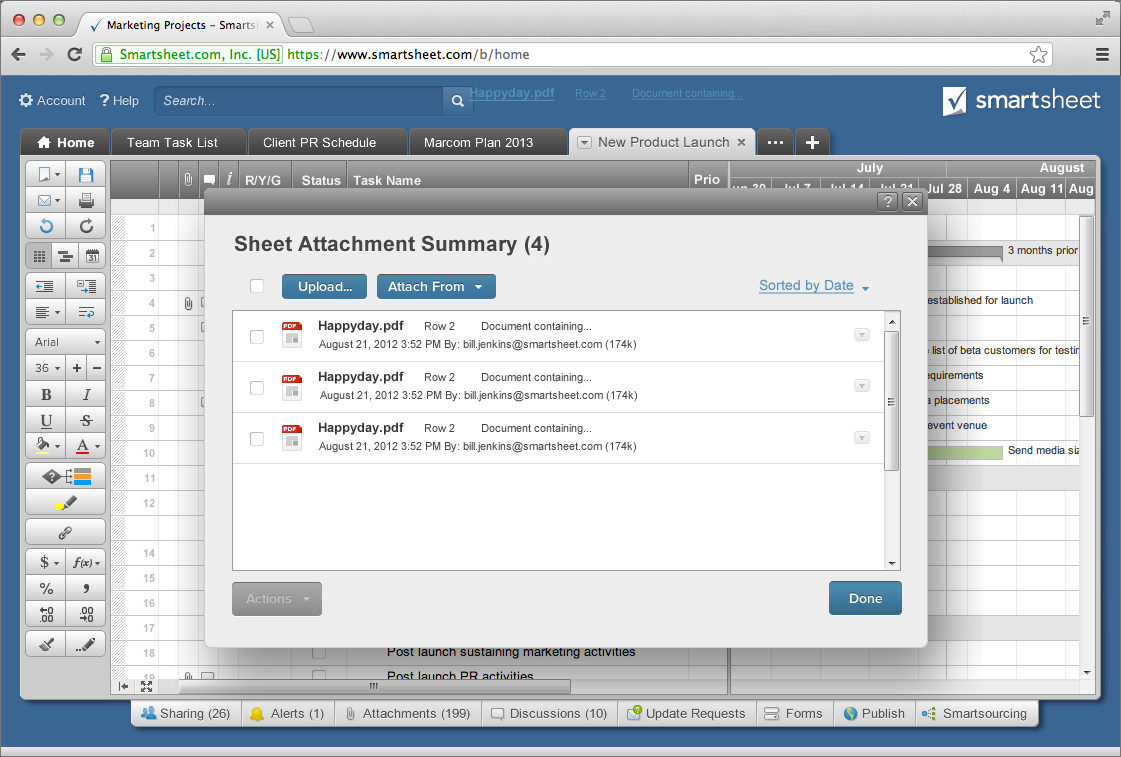
Task: Click the Print icon in left toolbar
Action: [86, 201]
